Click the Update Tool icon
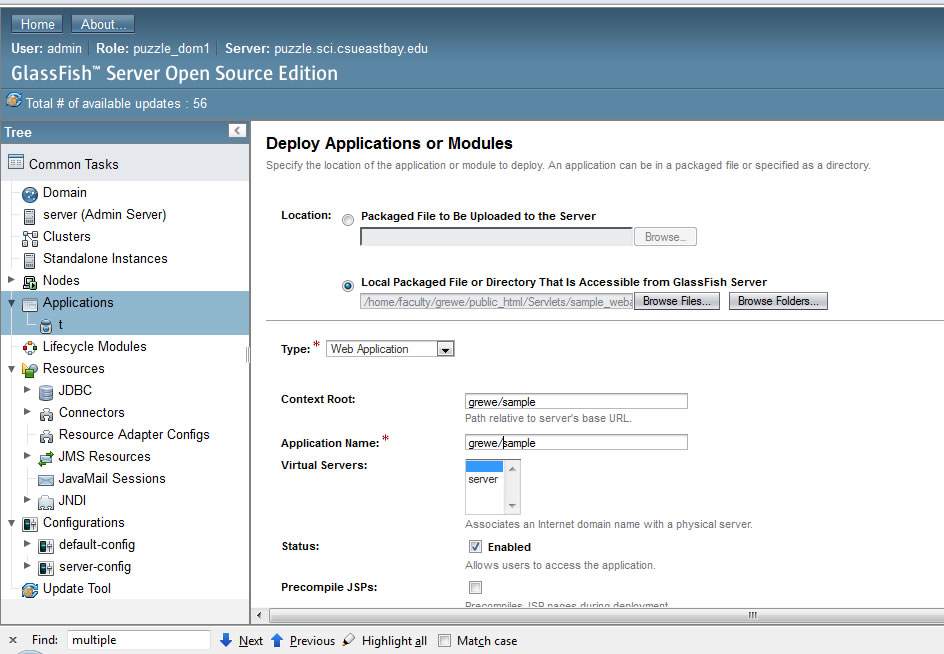The width and height of the screenshot is (944, 654). 29,589
